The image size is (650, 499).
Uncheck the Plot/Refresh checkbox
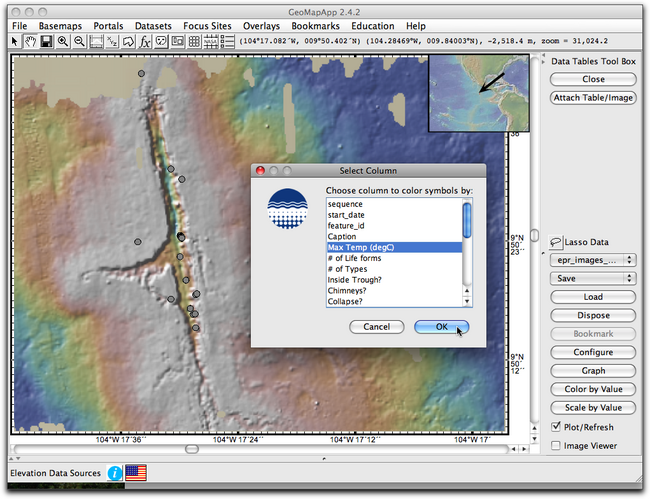click(x=556, y=427)
